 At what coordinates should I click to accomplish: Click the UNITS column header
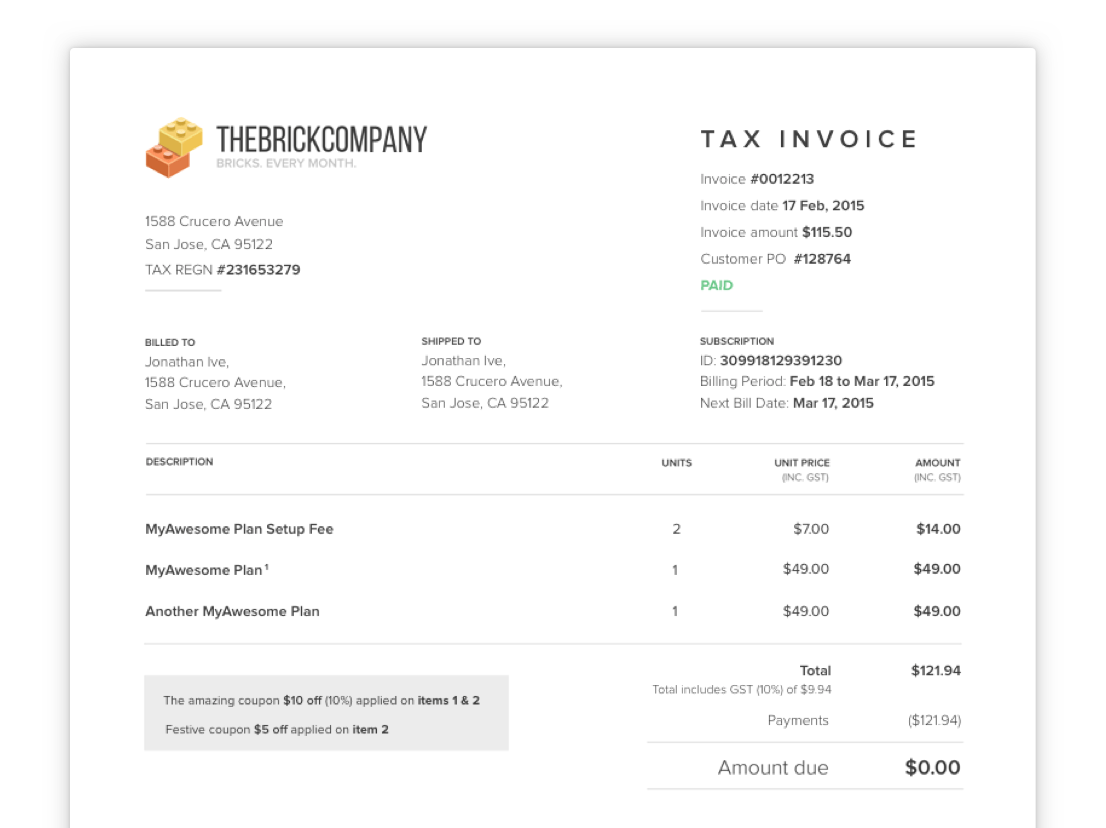tap(676, 463)
